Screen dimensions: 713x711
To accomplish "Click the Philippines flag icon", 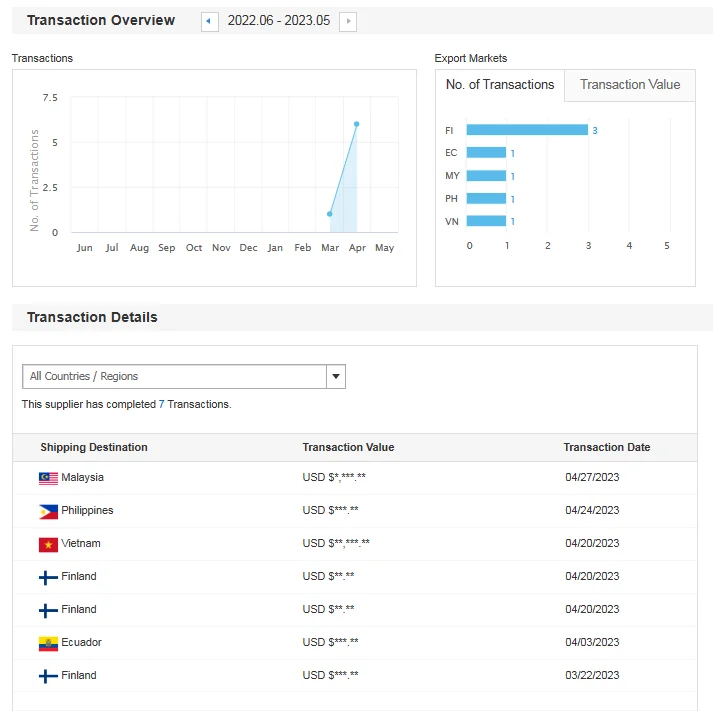I will tap(48, 511).
